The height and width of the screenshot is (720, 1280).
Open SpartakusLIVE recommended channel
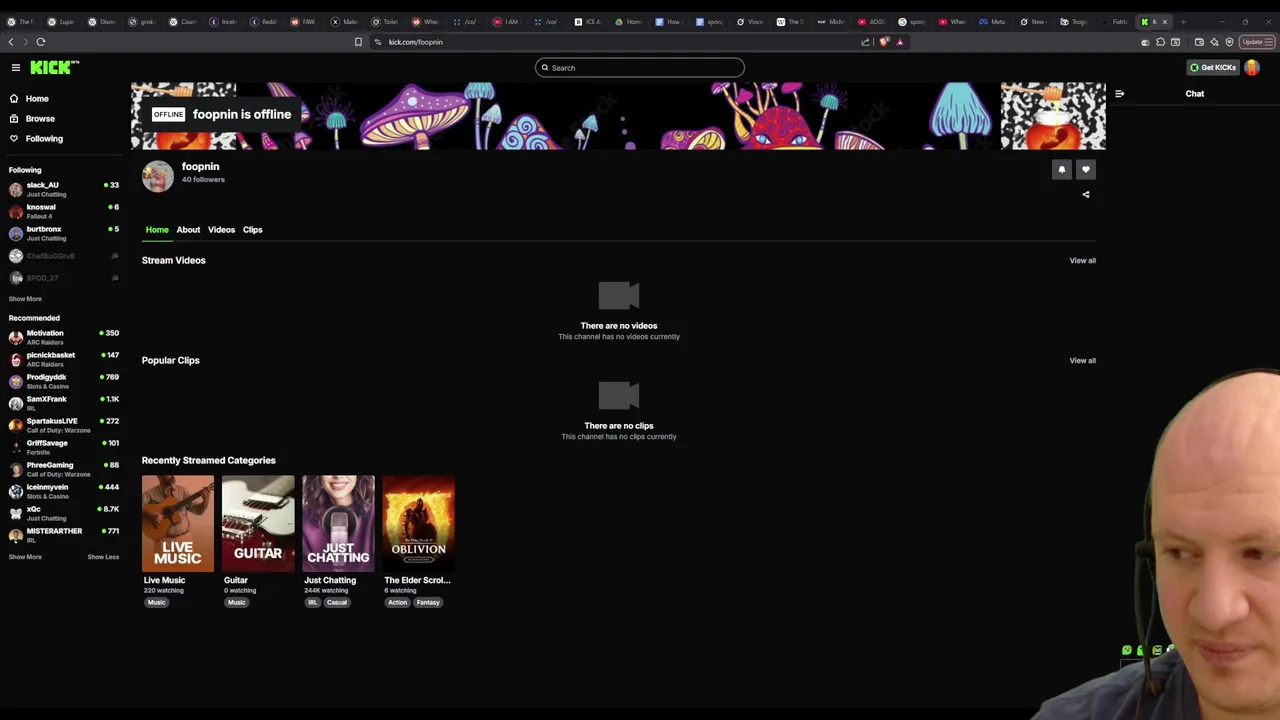pyautogui.click(x=63, y=425)
